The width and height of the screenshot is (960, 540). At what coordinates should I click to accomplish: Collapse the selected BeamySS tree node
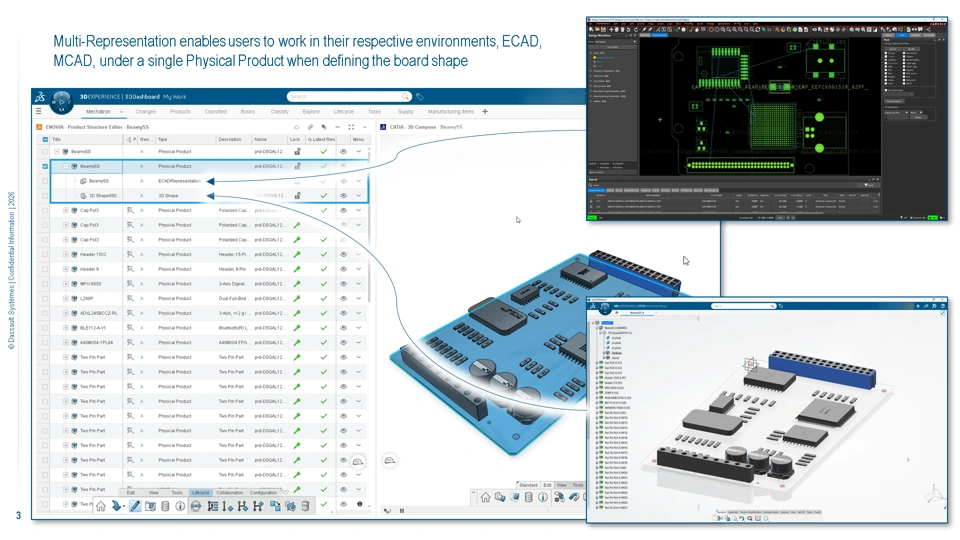66,166
